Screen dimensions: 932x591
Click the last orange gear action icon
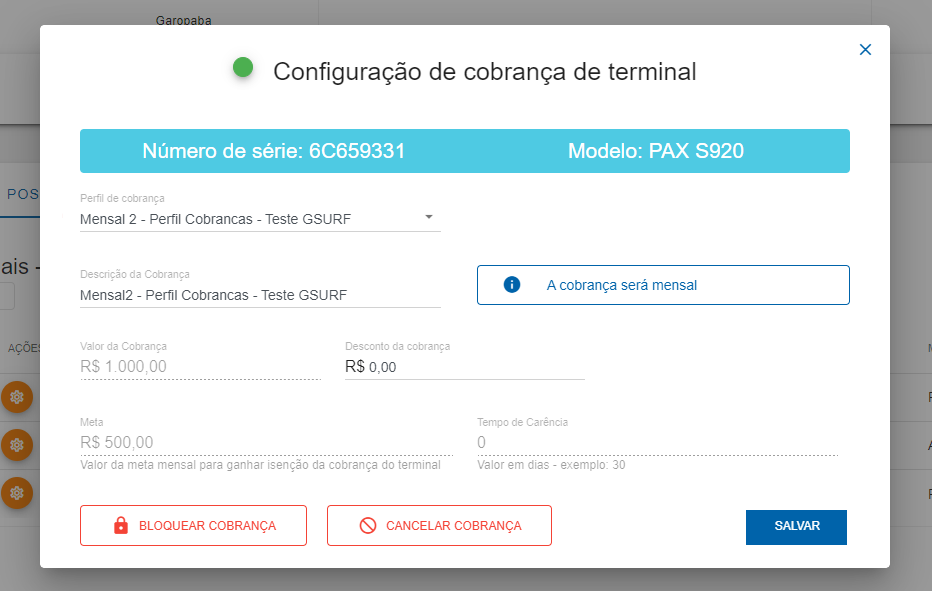tap(17, 492)
